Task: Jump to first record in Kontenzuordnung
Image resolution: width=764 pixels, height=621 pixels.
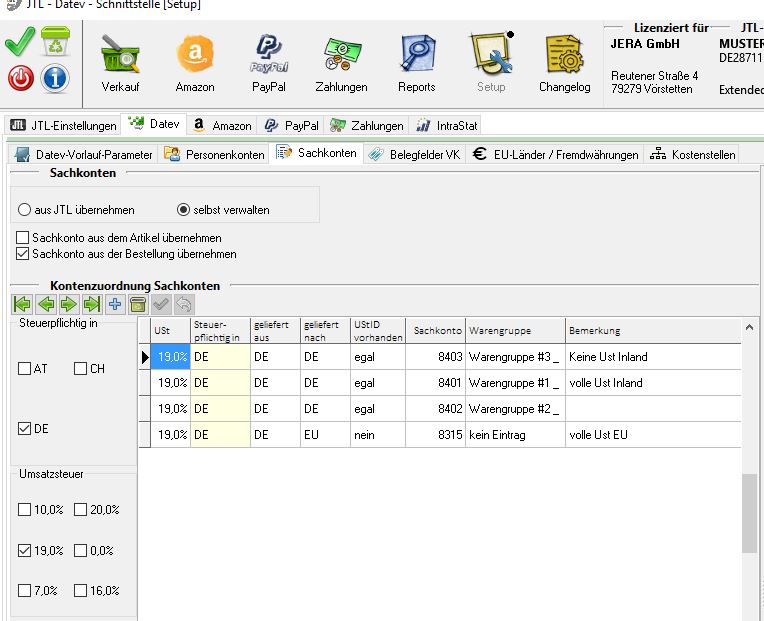Action: [22, 304]
